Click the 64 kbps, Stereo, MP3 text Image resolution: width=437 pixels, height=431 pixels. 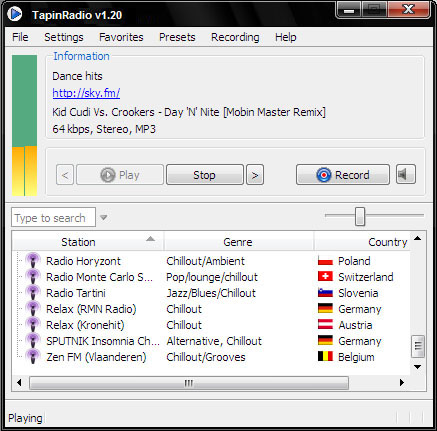104,129
